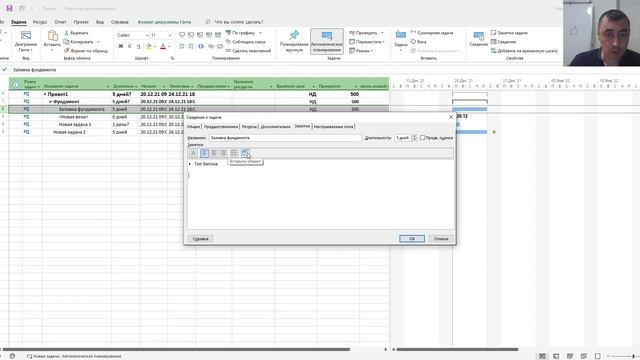Toggle the 'Предв. оценка' estimated checkbox

pyautogui.click(x=422, y=138)
